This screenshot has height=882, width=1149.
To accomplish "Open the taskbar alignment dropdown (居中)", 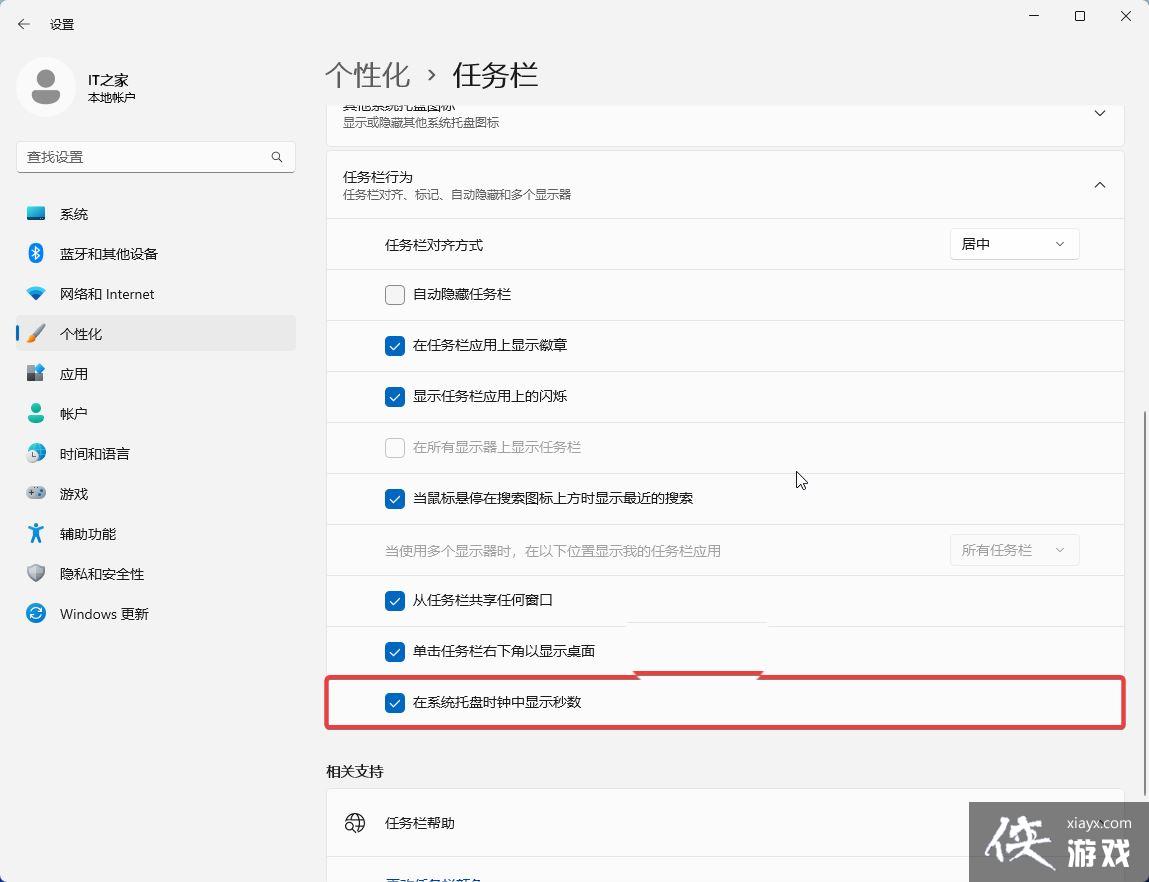I will point(1013,243).
